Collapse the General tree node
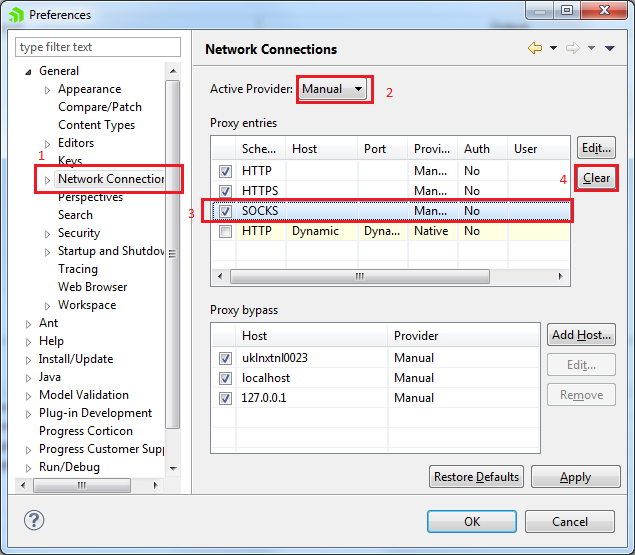Screen dimensions: 635x555 tap(28, 72)
